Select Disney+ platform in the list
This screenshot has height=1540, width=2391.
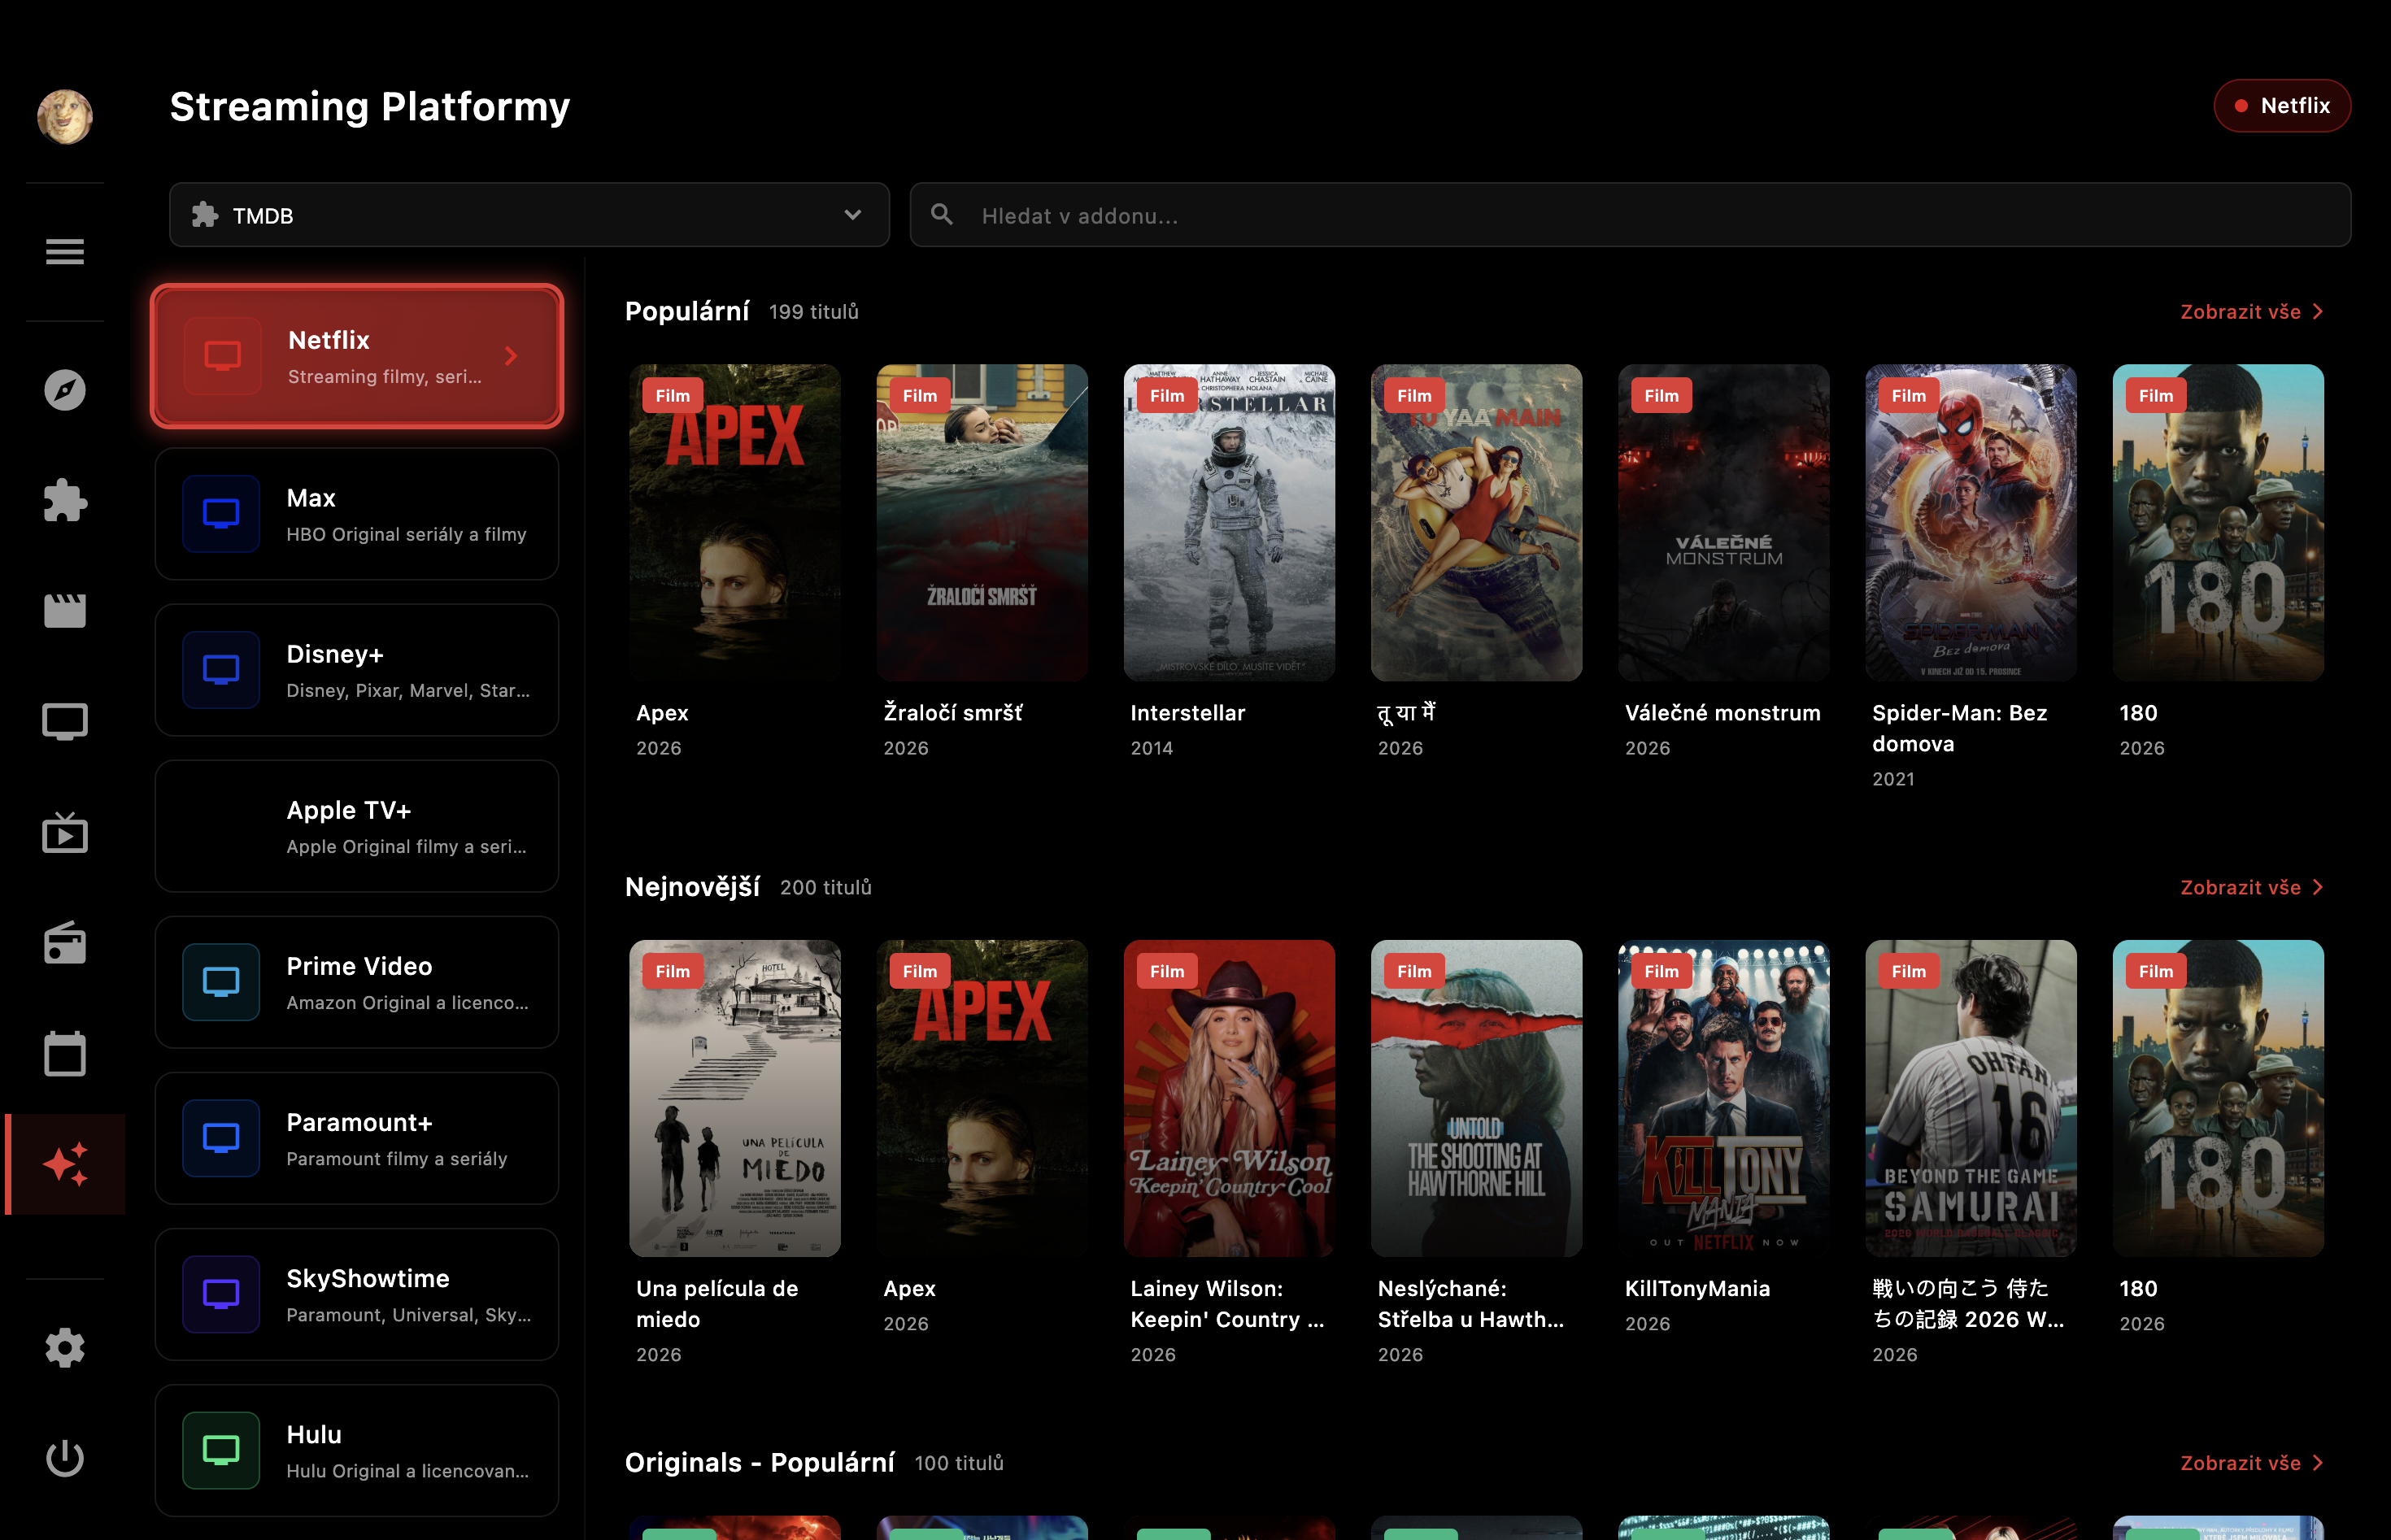pyautogui.click(x=357, y=670)
